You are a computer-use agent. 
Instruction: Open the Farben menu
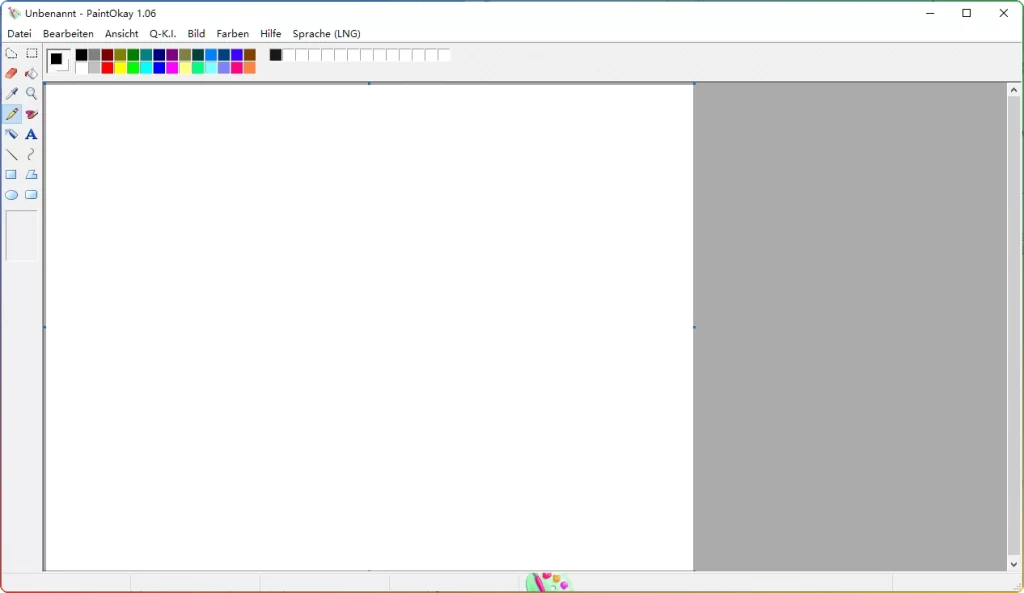232,33
